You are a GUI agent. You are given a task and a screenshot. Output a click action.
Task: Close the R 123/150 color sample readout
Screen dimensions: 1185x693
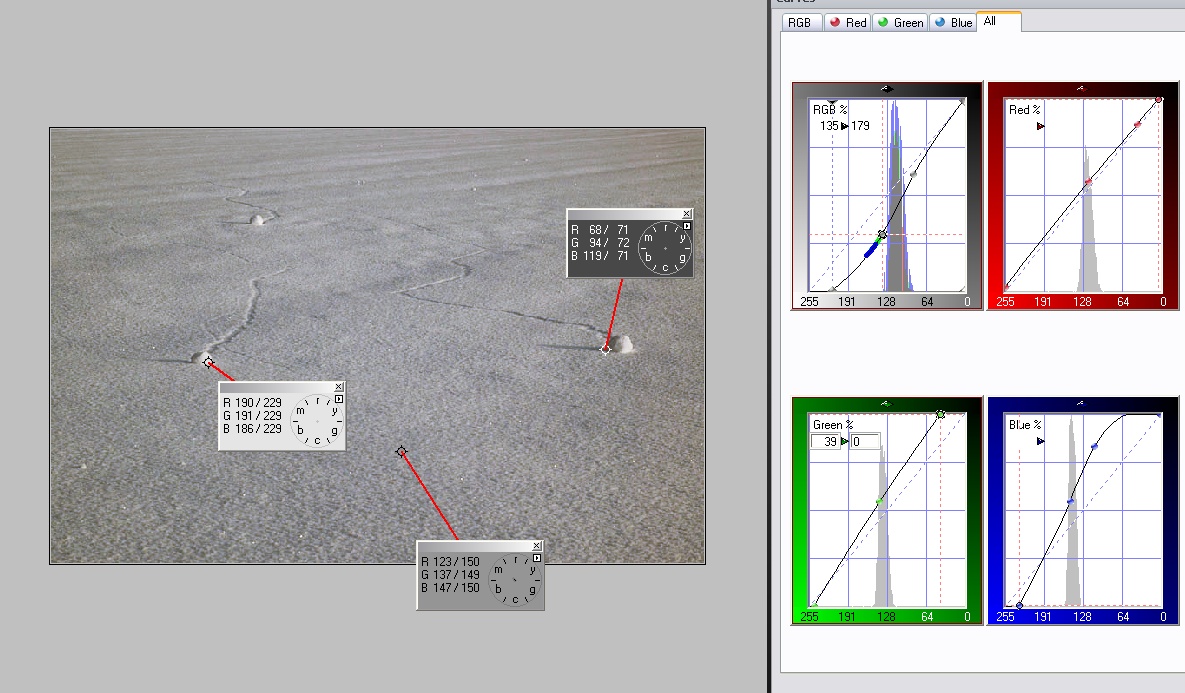[537, 546]
